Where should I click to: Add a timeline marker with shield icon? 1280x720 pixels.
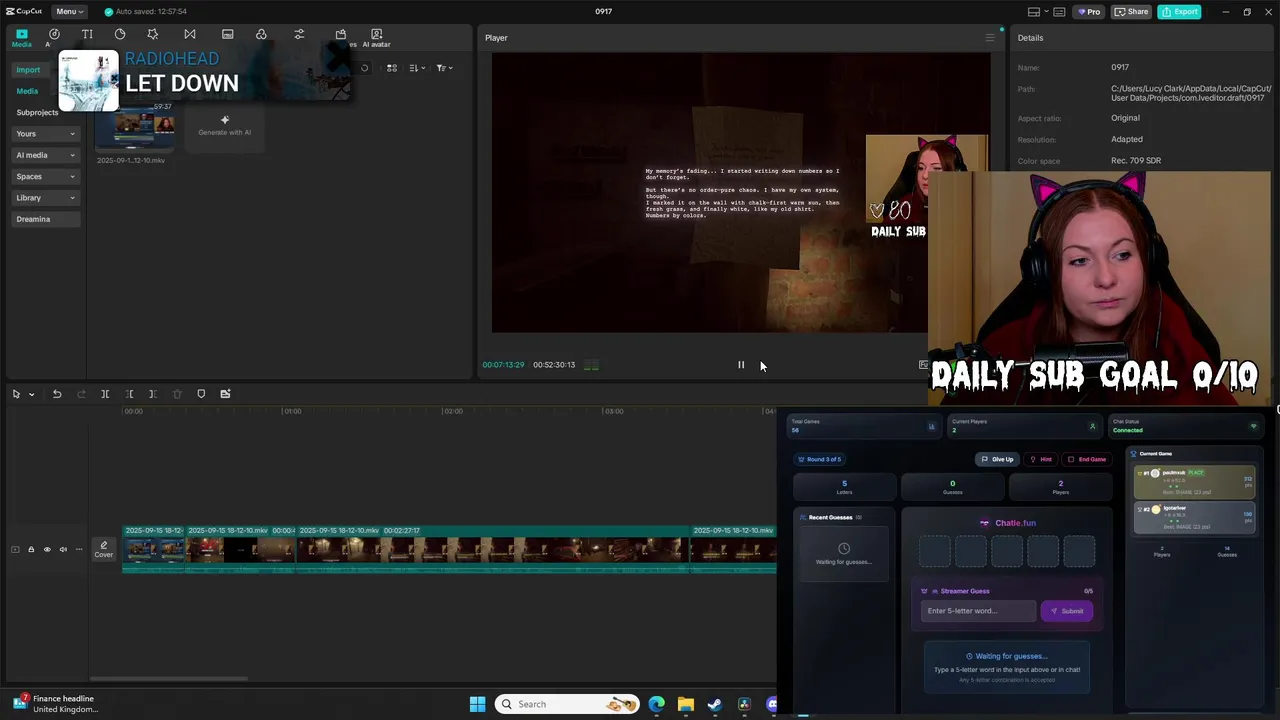[201, 394]
